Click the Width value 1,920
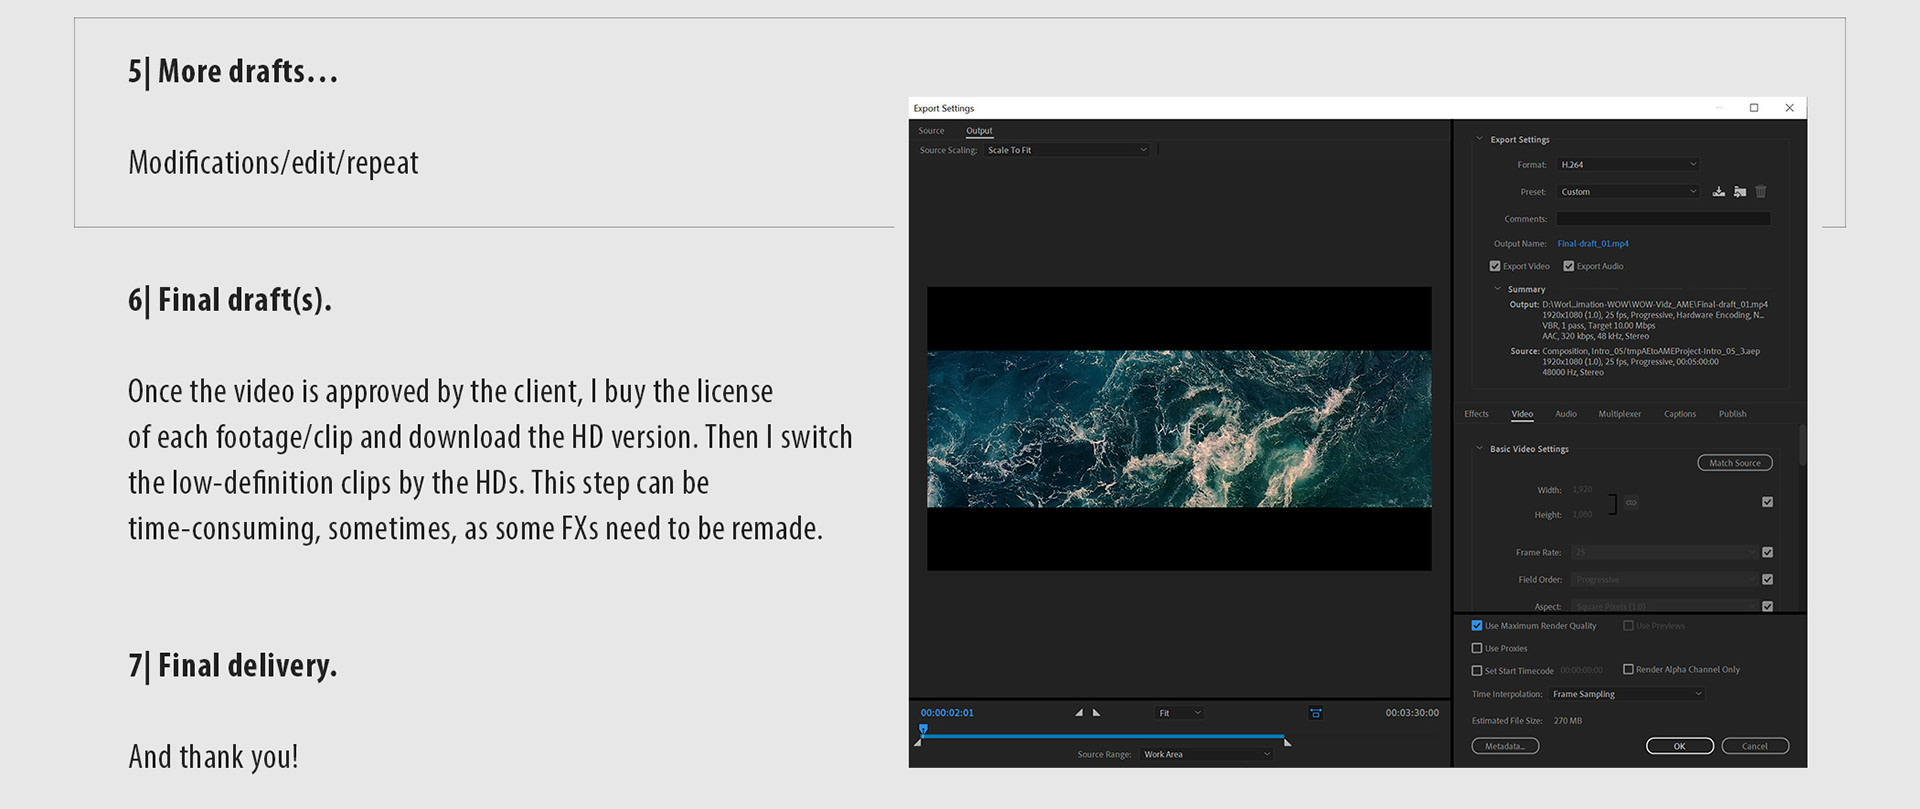Screen dimensions: 1920x809 point(1582,490)
